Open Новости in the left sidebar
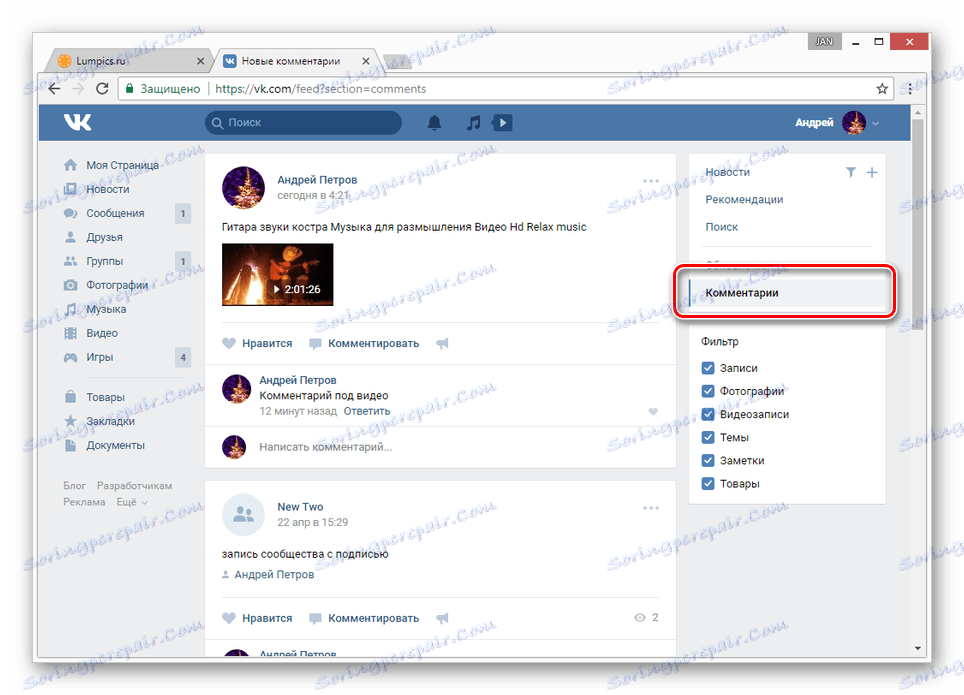The width and height of the screenshot is (964, 695). point(97,189)
